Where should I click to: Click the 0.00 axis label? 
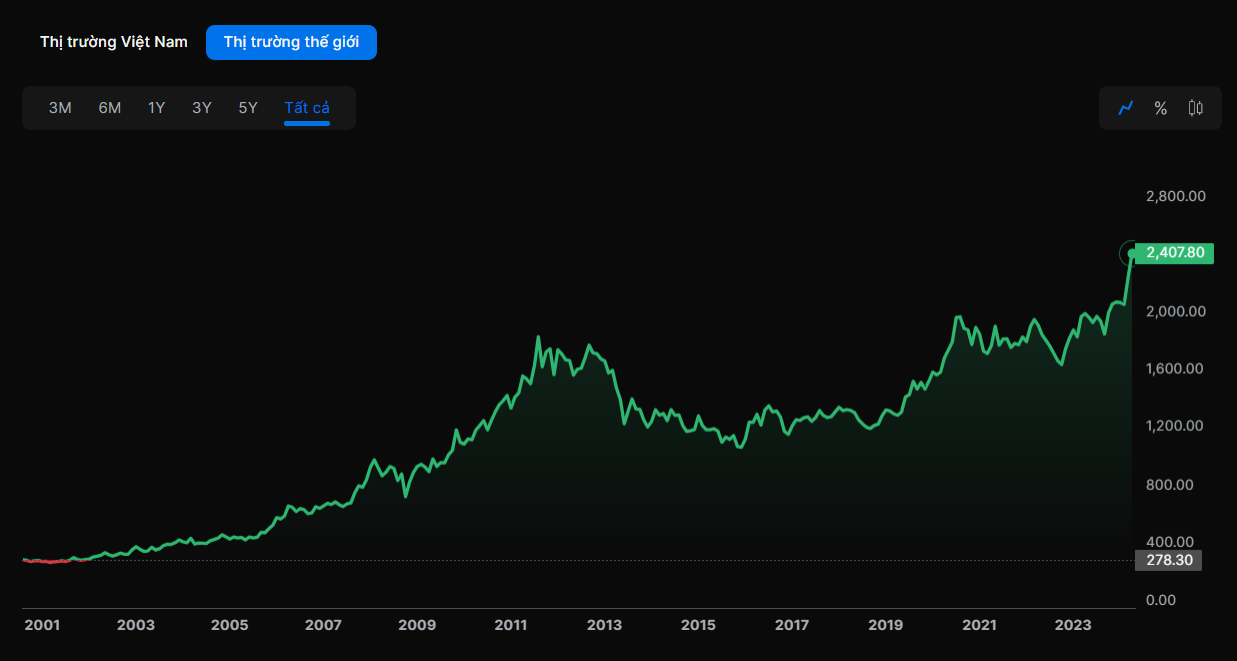click(1160, 600)
